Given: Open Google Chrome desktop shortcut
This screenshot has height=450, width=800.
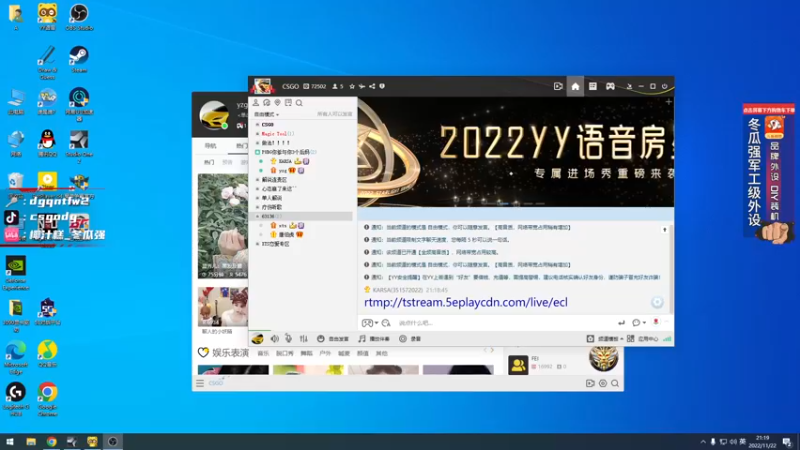Looking at the screenshot, I should tap(47, 399).
